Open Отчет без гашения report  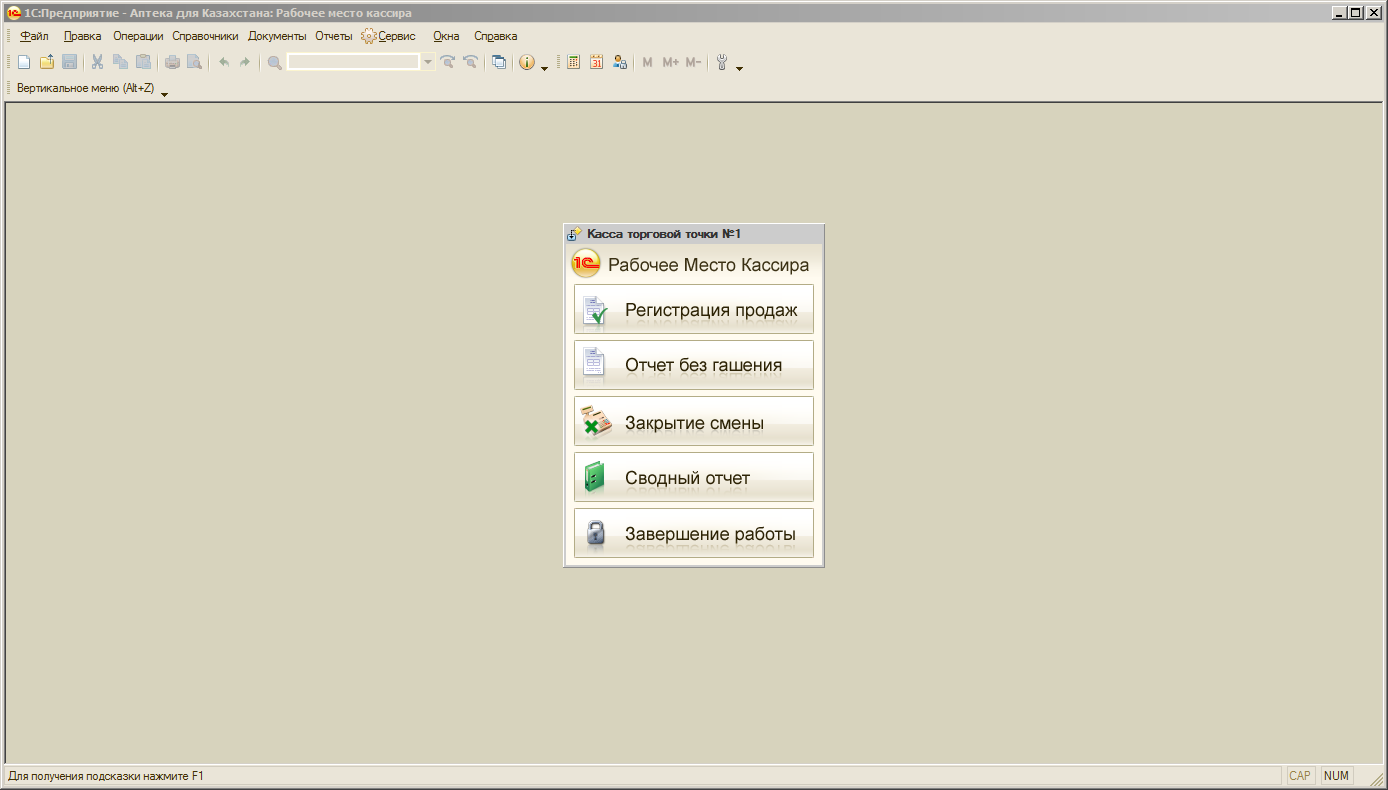coord(693,366)
